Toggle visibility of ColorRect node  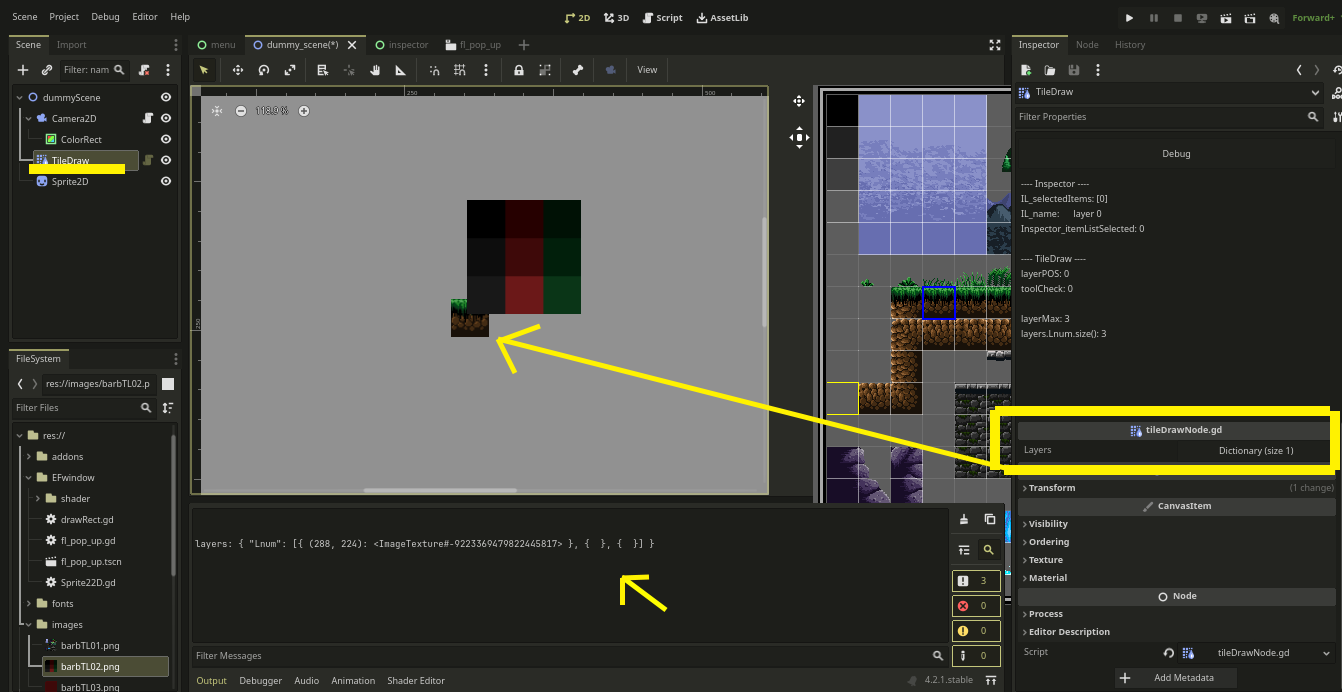[166, 140]
